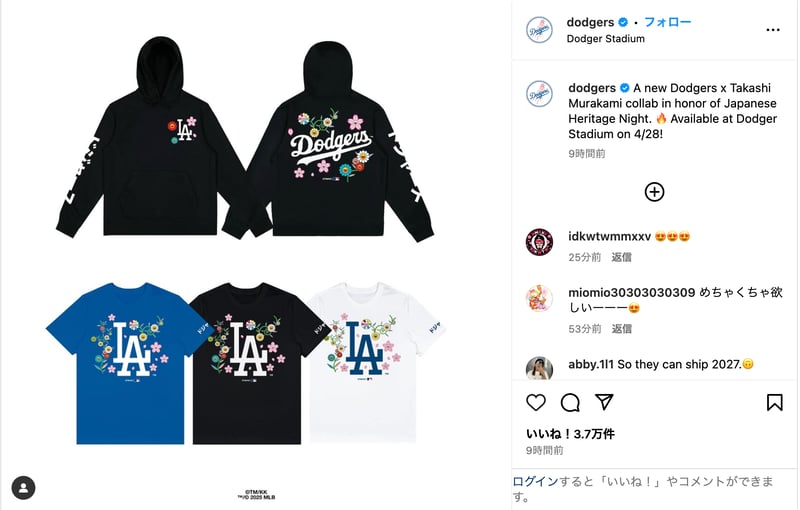Open comments via speech bubble icon
Image resolution: width=800 pixels, height=510 pixels.
tap(570, 402)
